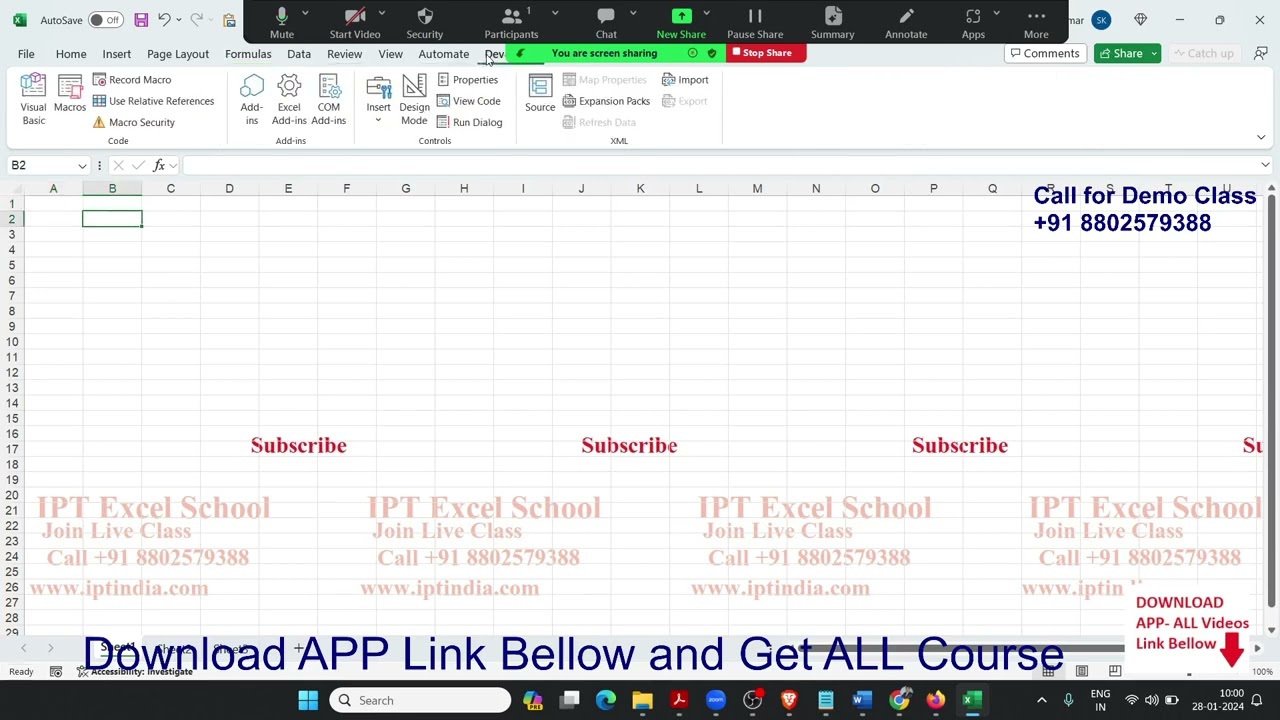This screenshot has width=1280, height=720.
Task: Open Zoom More options
Action: [1036, 22]
